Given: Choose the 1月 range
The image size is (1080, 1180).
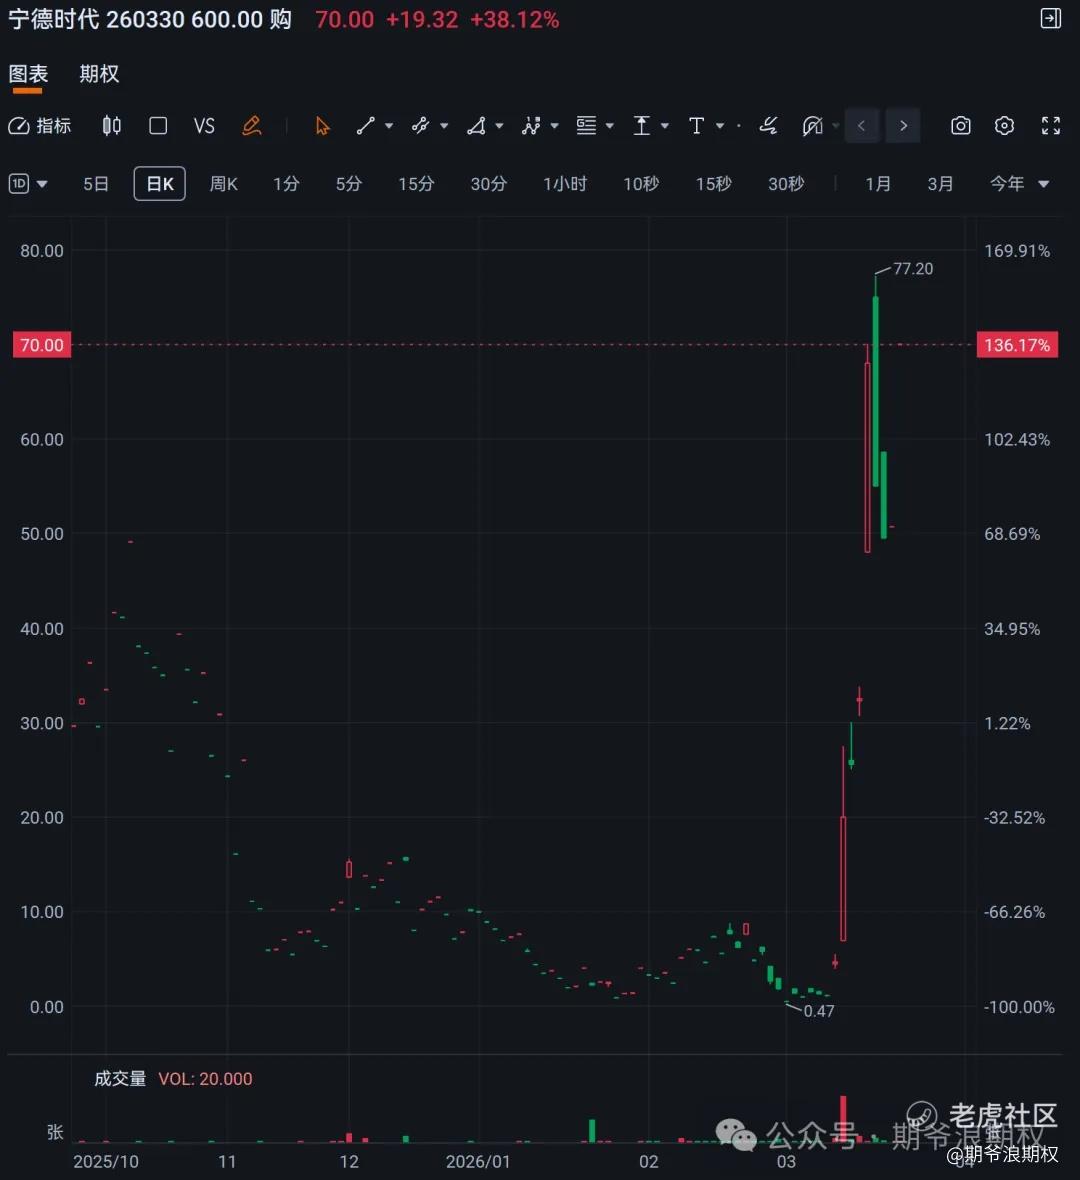Looking at the screenshot, I should 878,184.
